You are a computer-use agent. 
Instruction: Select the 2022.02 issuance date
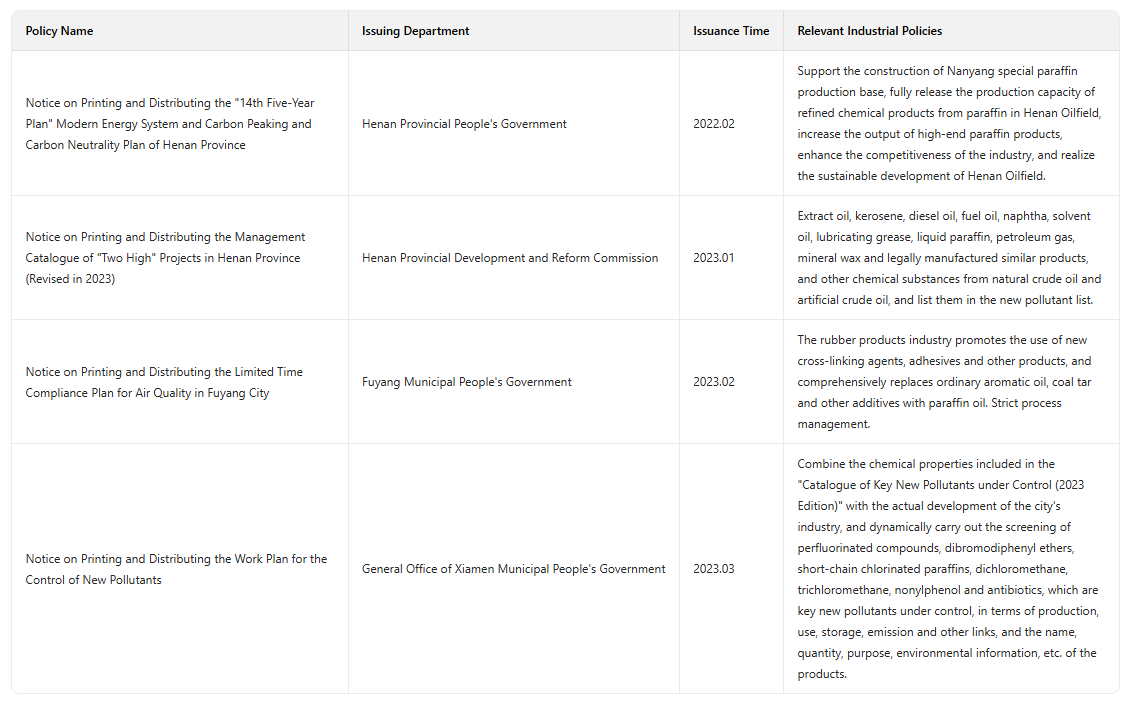(x=713, y=124)
